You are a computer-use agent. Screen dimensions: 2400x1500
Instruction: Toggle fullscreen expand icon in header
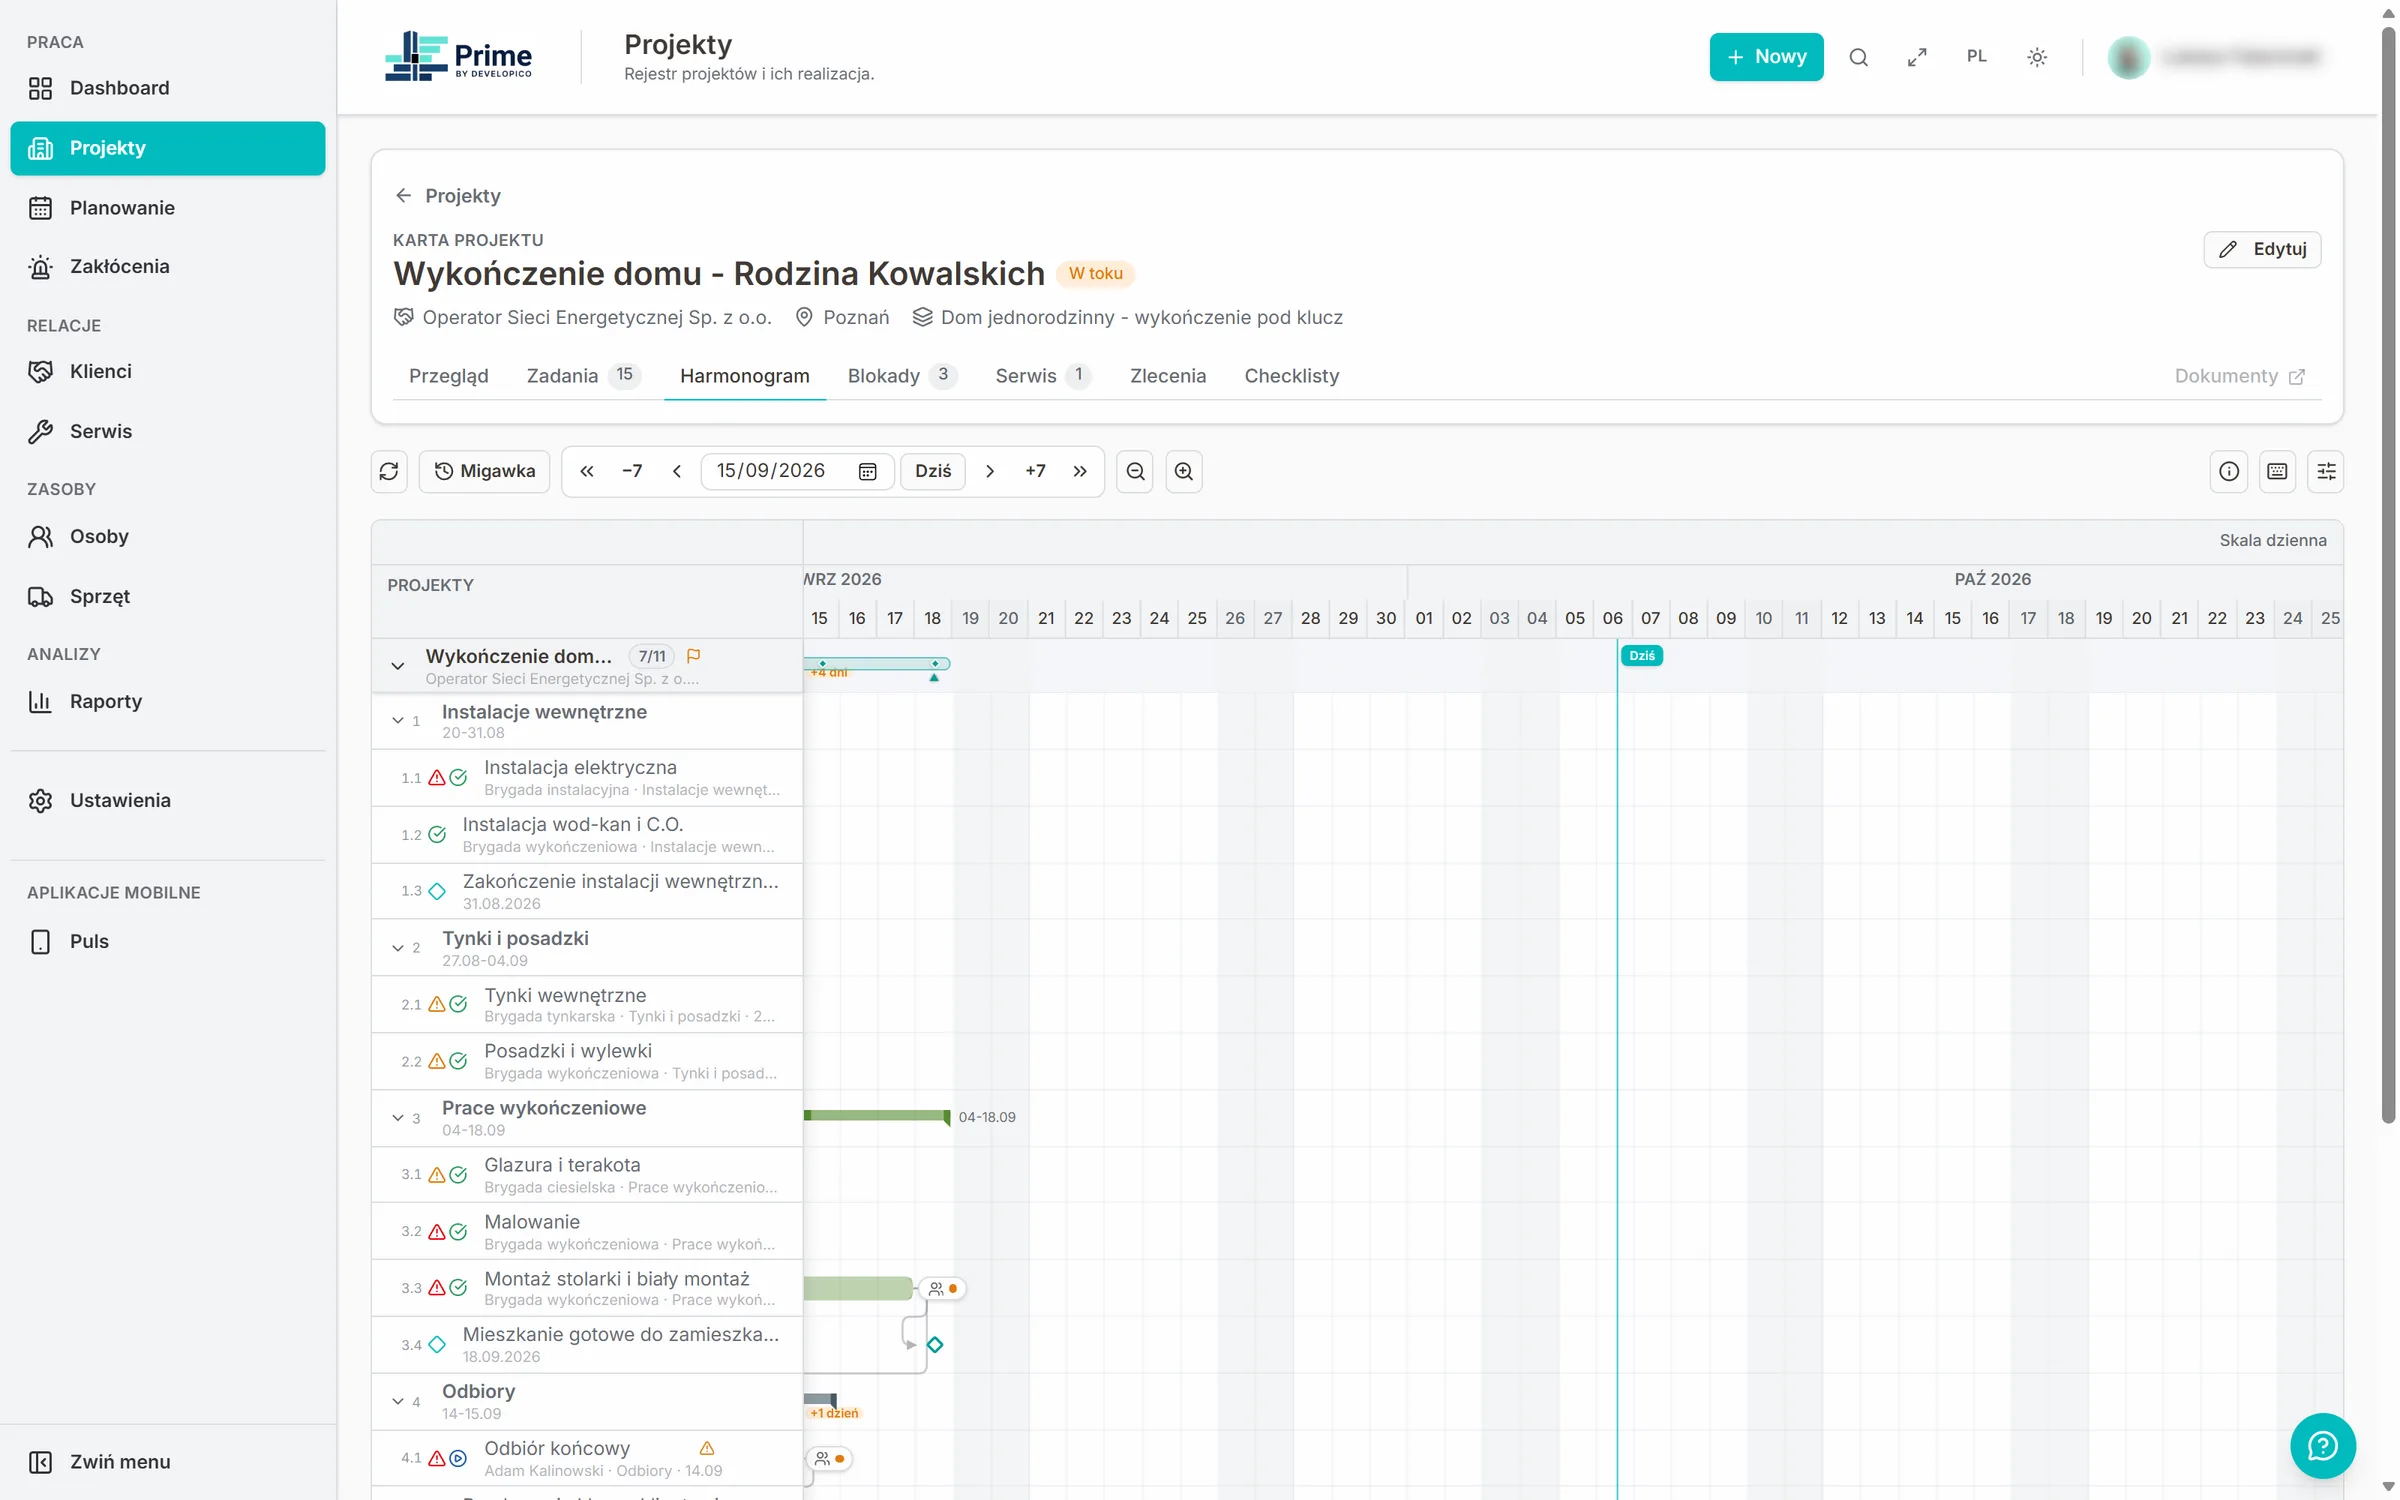pyautogui.click(x=1917, y=57)
